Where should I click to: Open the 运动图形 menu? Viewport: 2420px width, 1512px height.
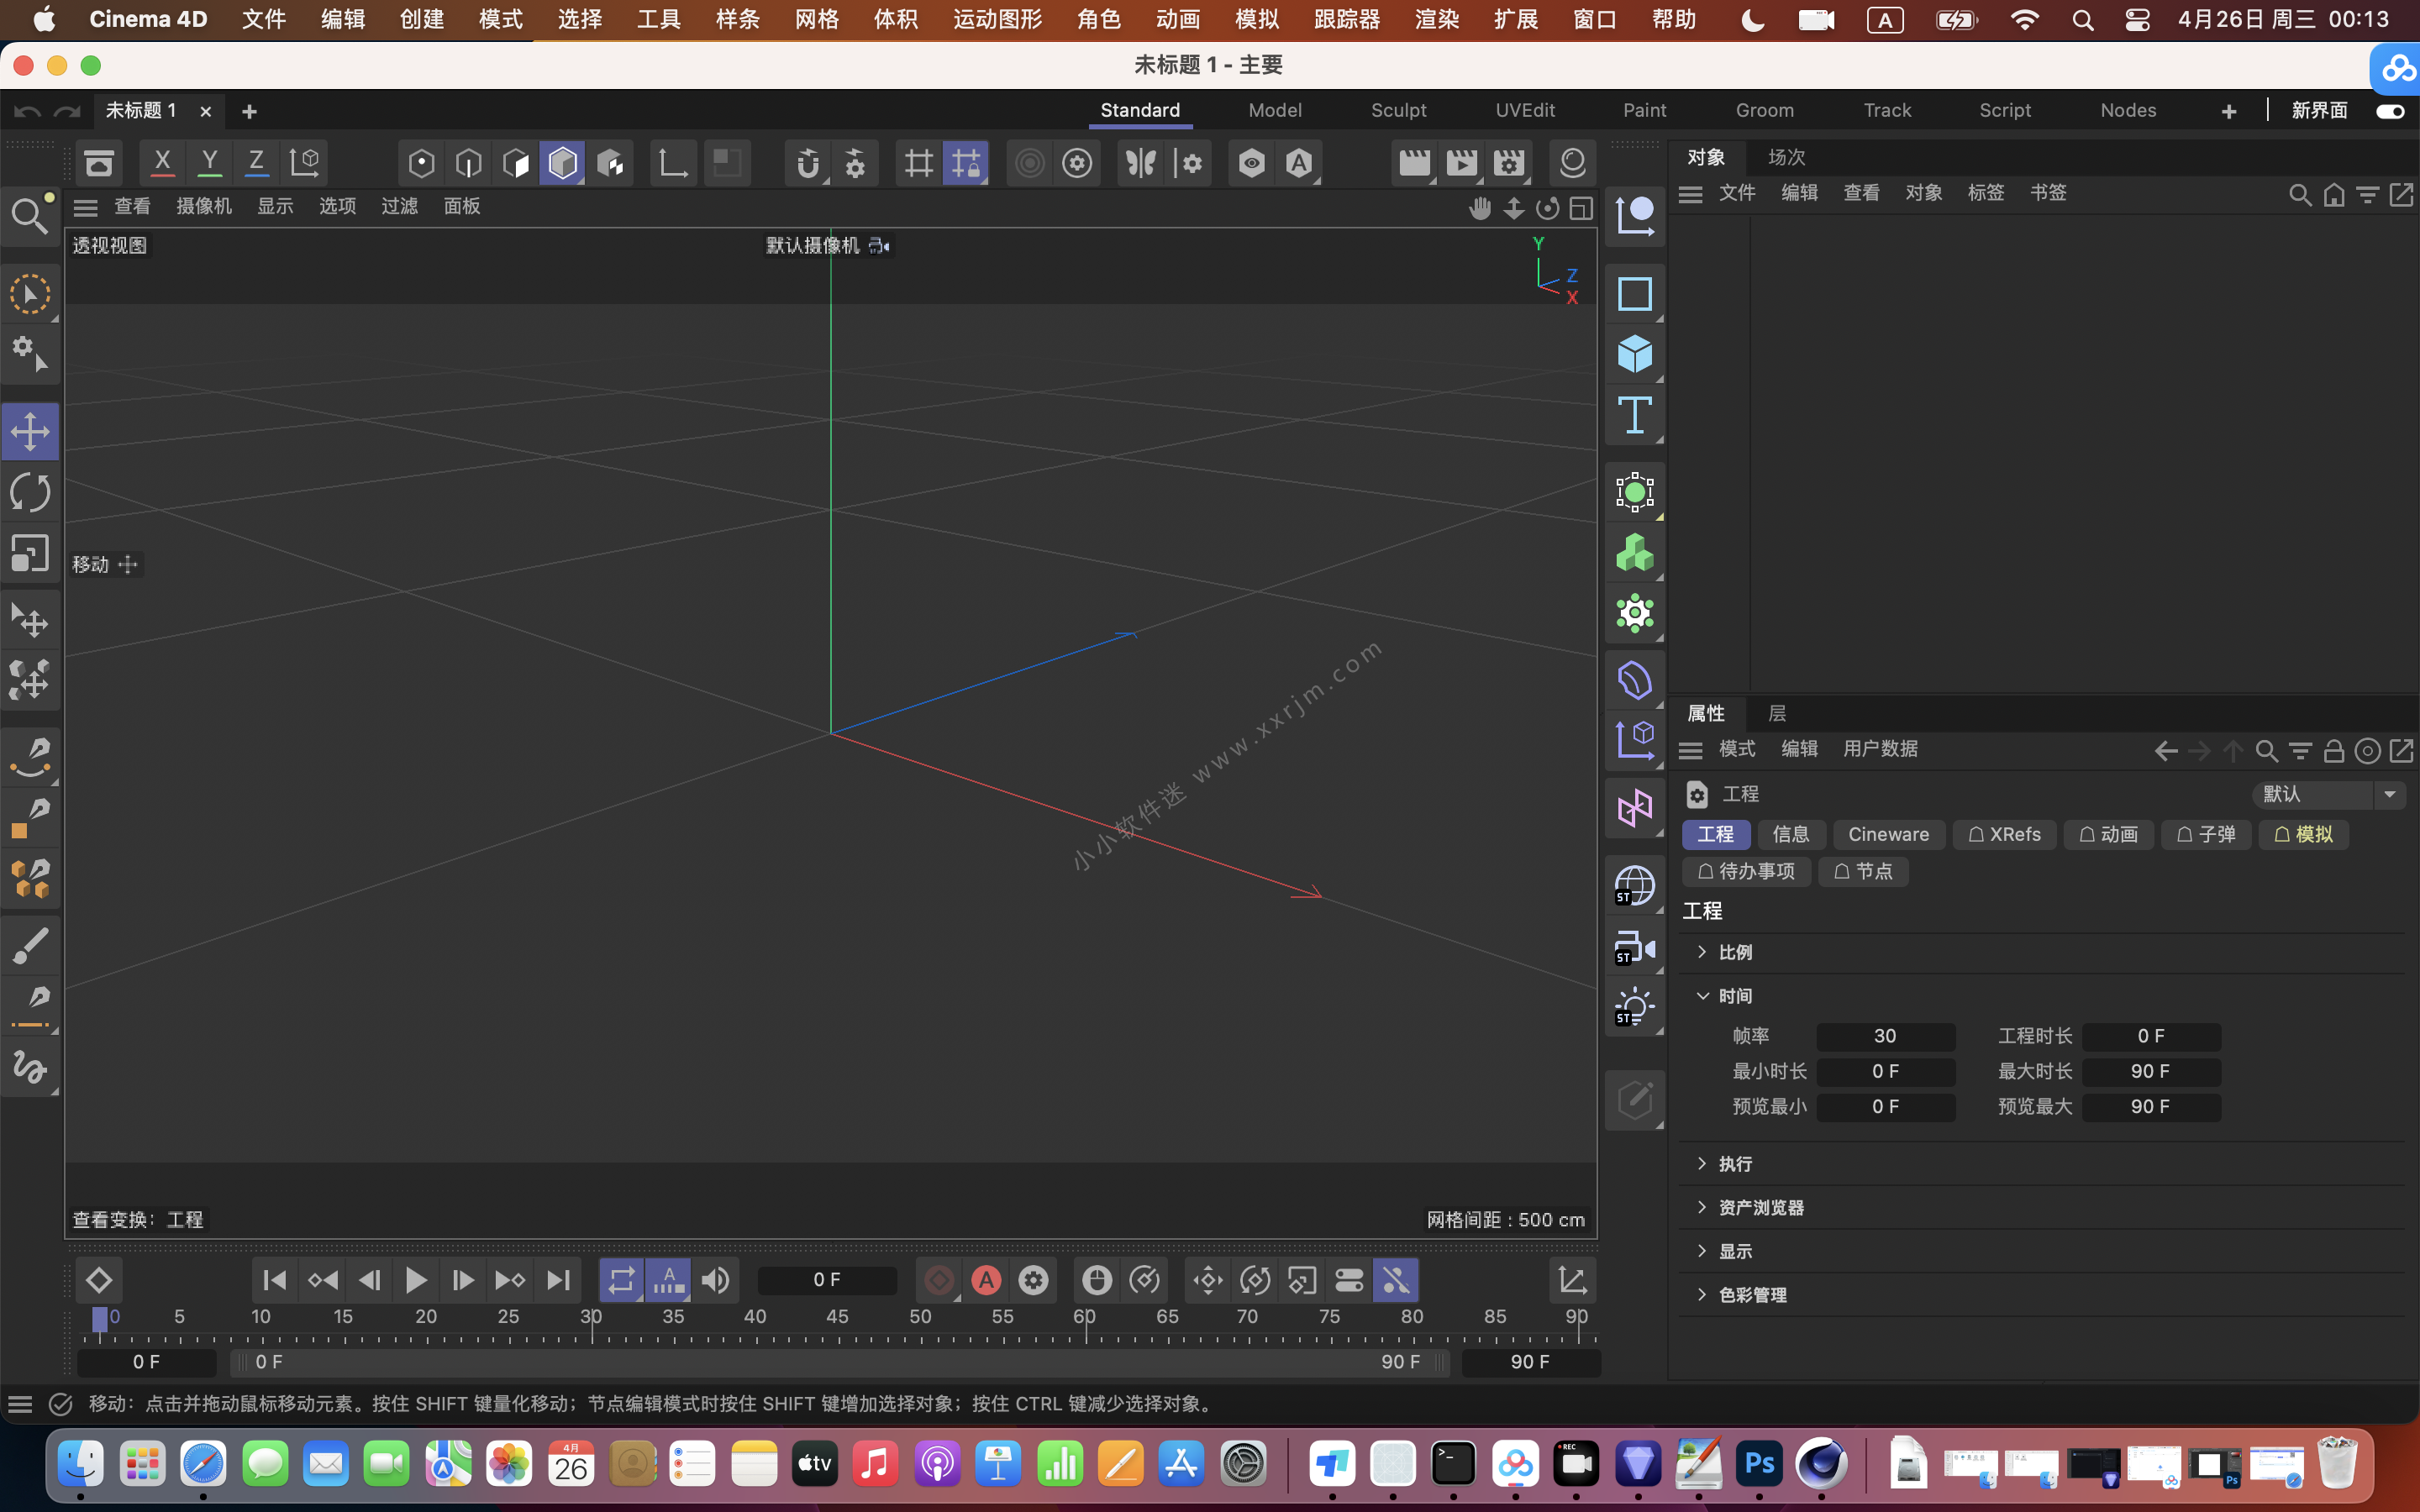(997, 20)
